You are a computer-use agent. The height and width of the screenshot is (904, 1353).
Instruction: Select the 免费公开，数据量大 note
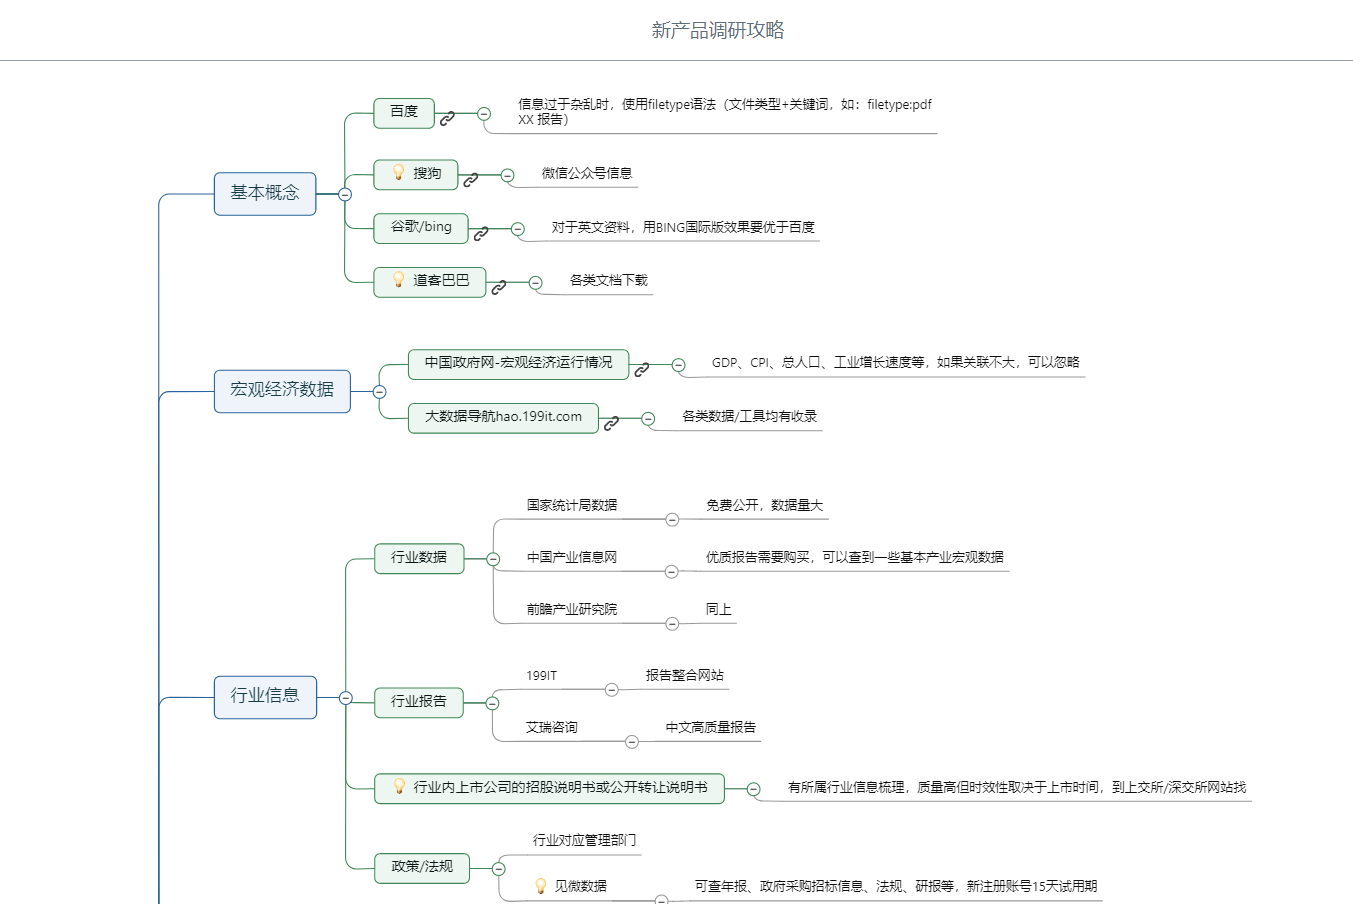(x=765, y=505)
